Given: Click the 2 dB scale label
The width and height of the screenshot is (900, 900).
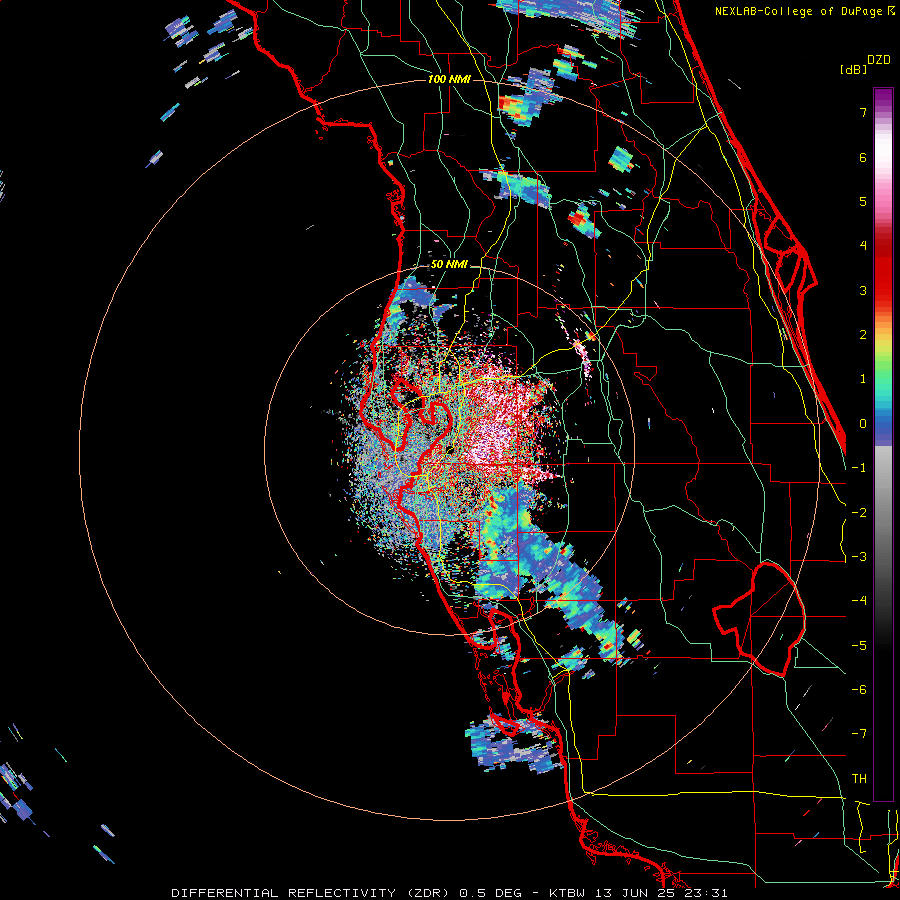Looking at the screenshot, I should [x=863, y=335].
